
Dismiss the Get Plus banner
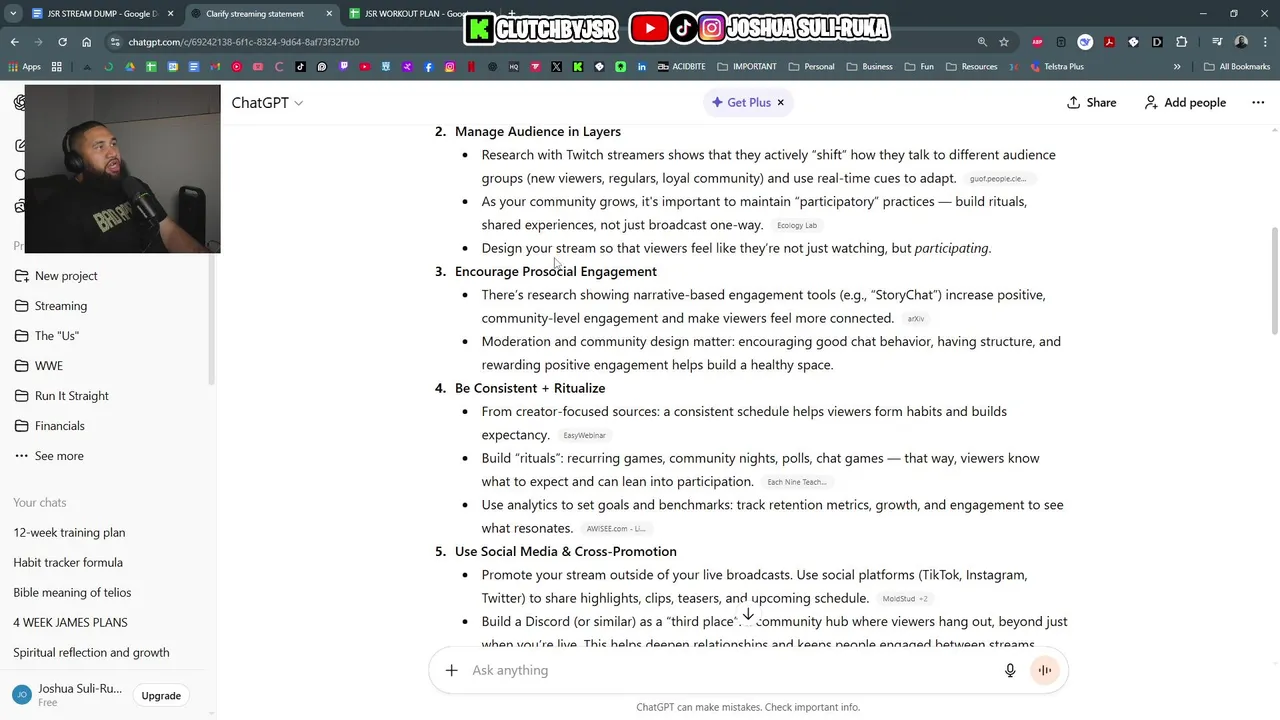pyautogui.click(x=781, y=102)
